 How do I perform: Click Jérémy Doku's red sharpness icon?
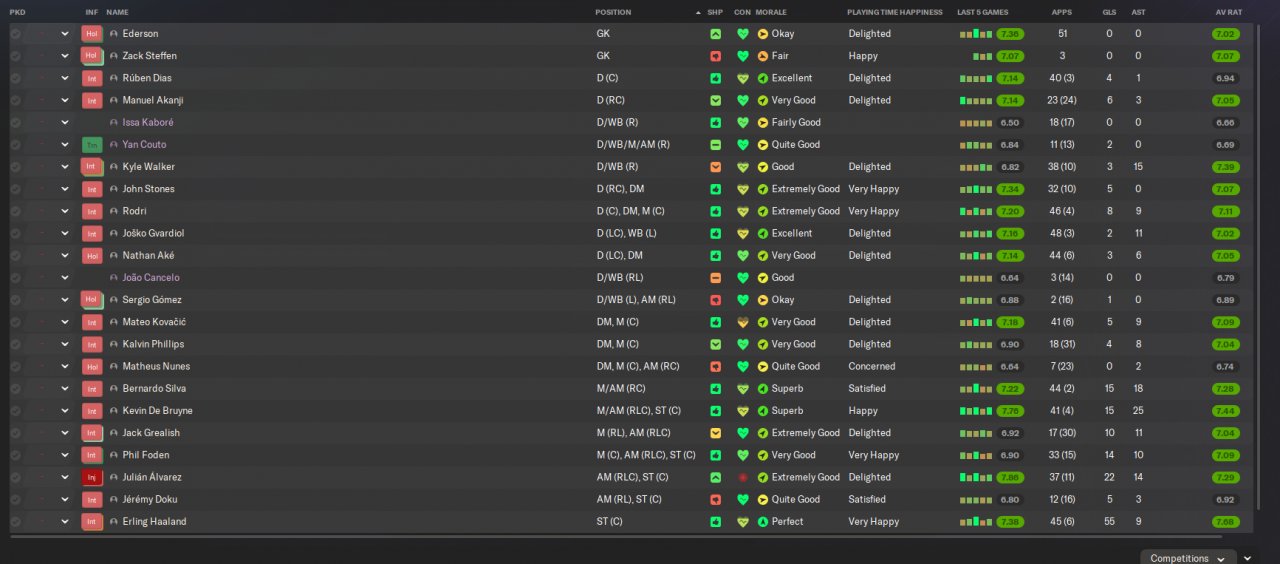coord(715,499)
